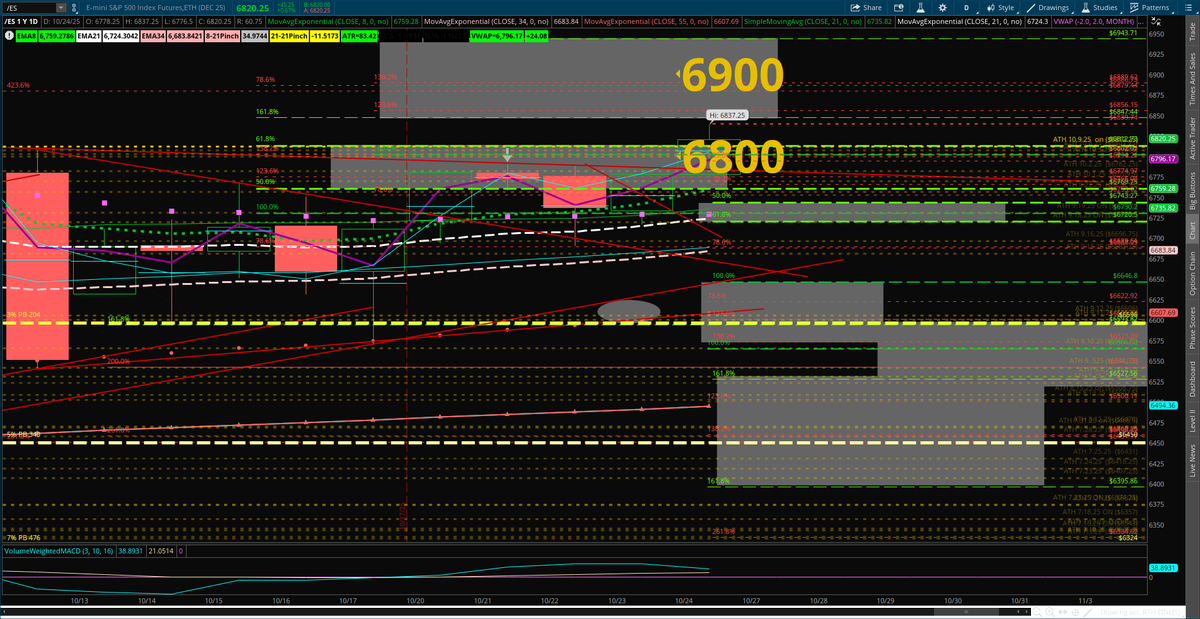Screen dimensions: 1200x619
Task: Click the 6494.36 cyan axis bubble
Action: click(x=1164, y=405)
